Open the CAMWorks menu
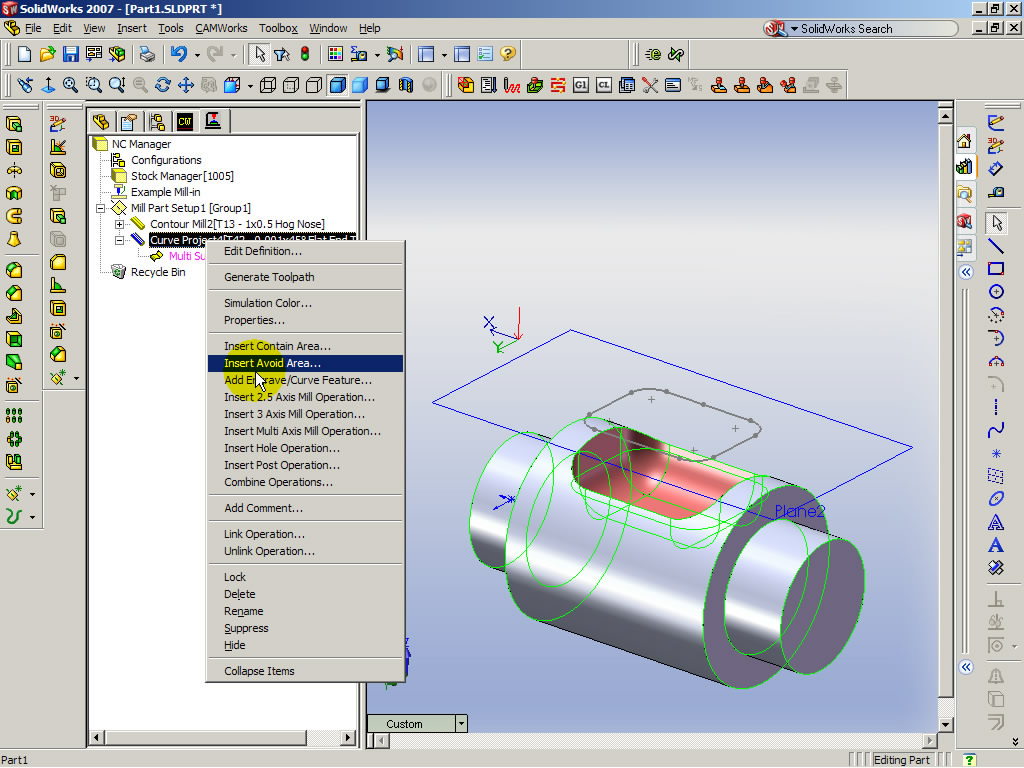Screen dimensions: 1024x768 pos(221,28)
